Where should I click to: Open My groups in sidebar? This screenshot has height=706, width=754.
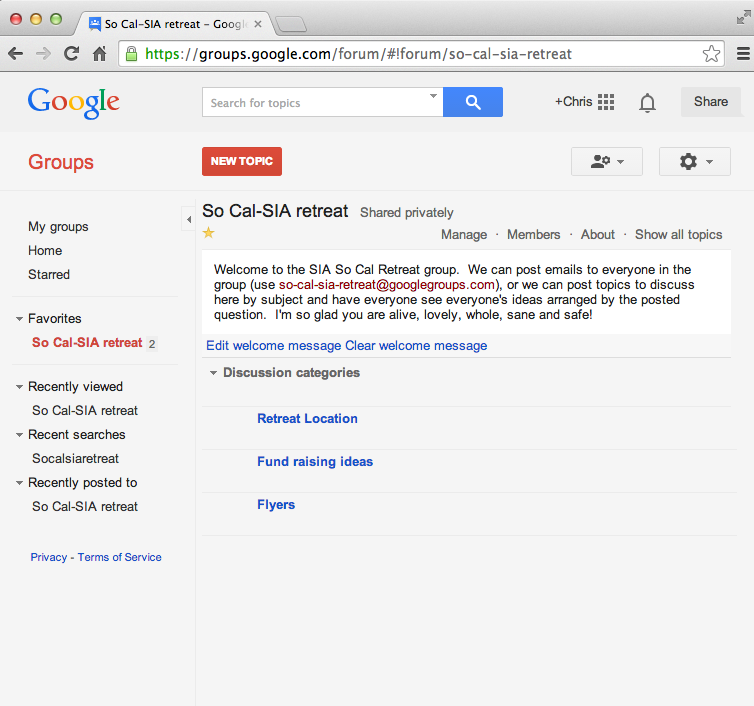(58, 227)
